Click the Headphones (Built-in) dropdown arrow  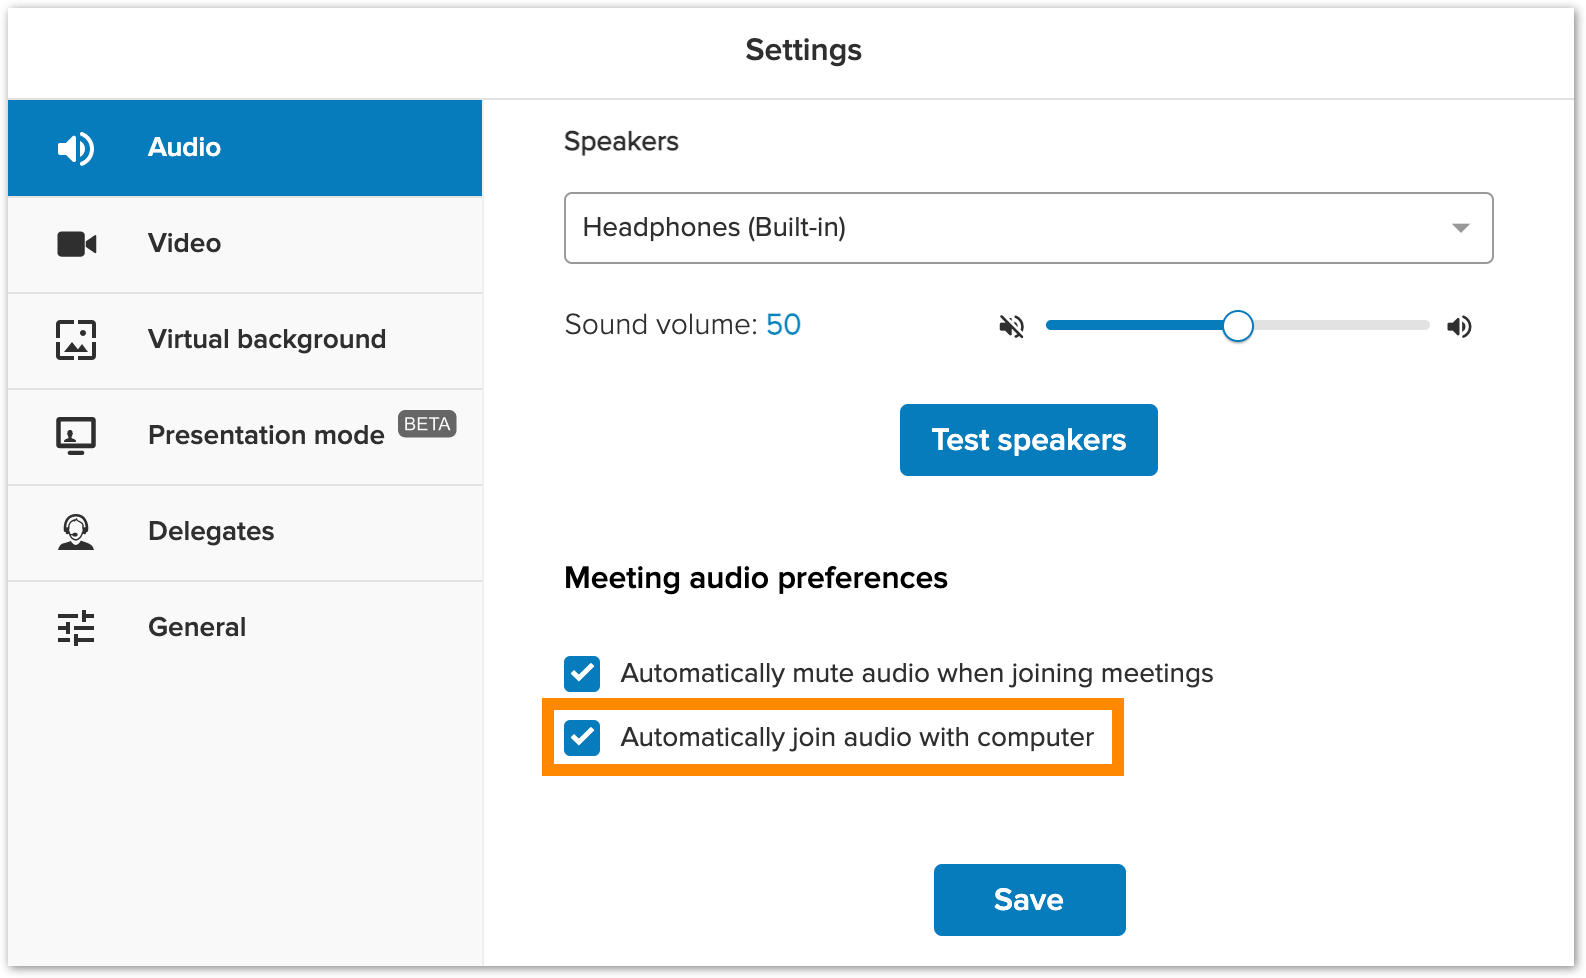(x=1460, y=228)
